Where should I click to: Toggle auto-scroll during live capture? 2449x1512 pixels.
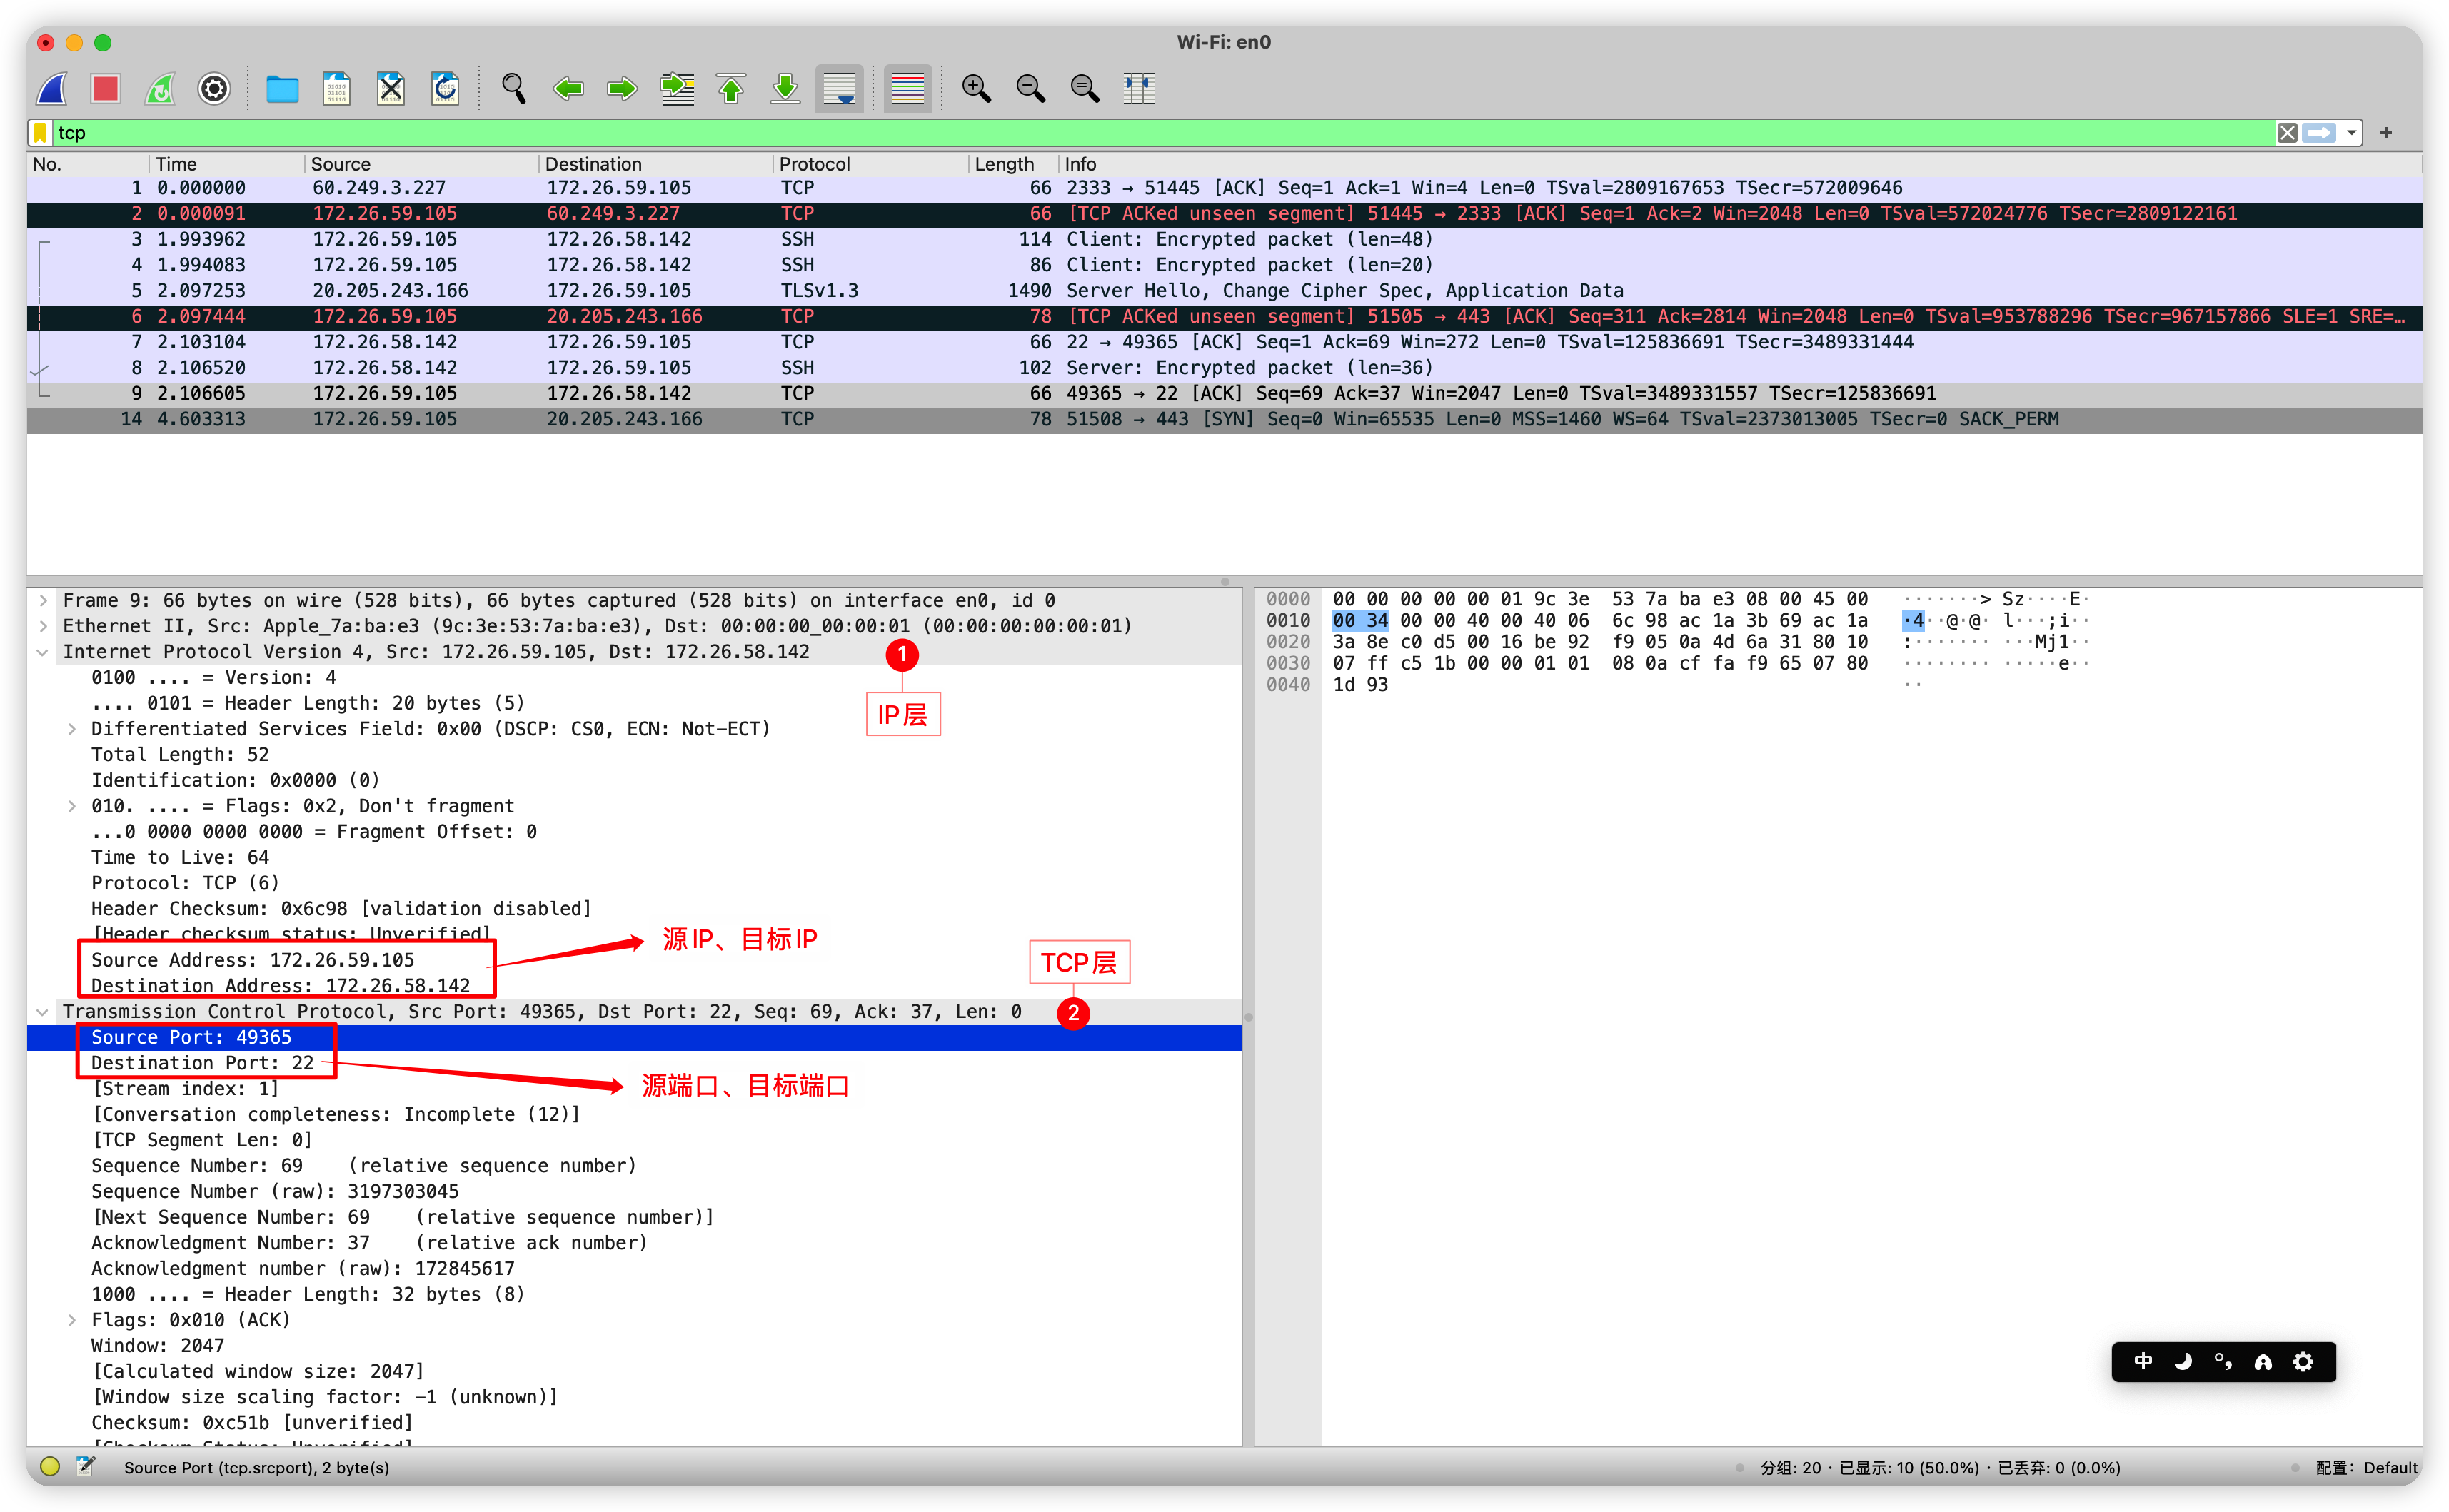coord(839,88)
